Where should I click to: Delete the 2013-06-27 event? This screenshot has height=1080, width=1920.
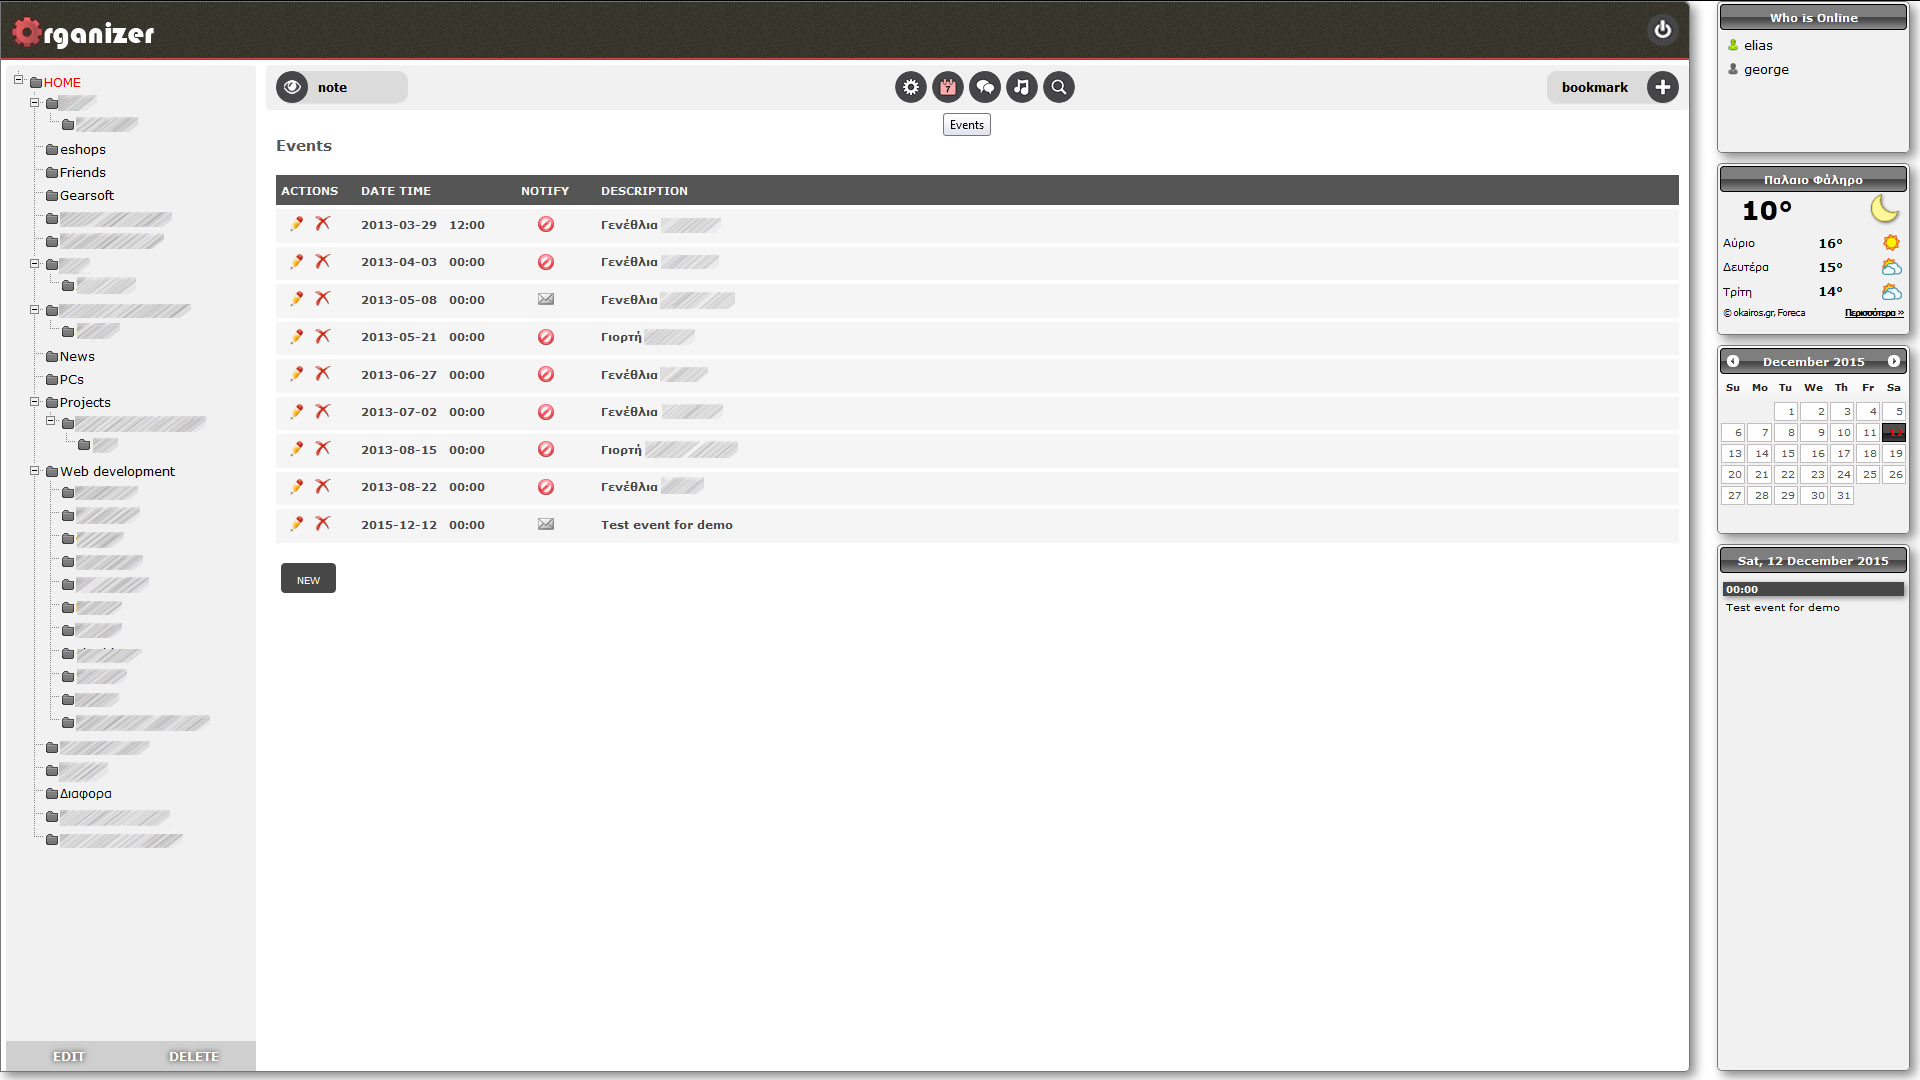[322, 374]
